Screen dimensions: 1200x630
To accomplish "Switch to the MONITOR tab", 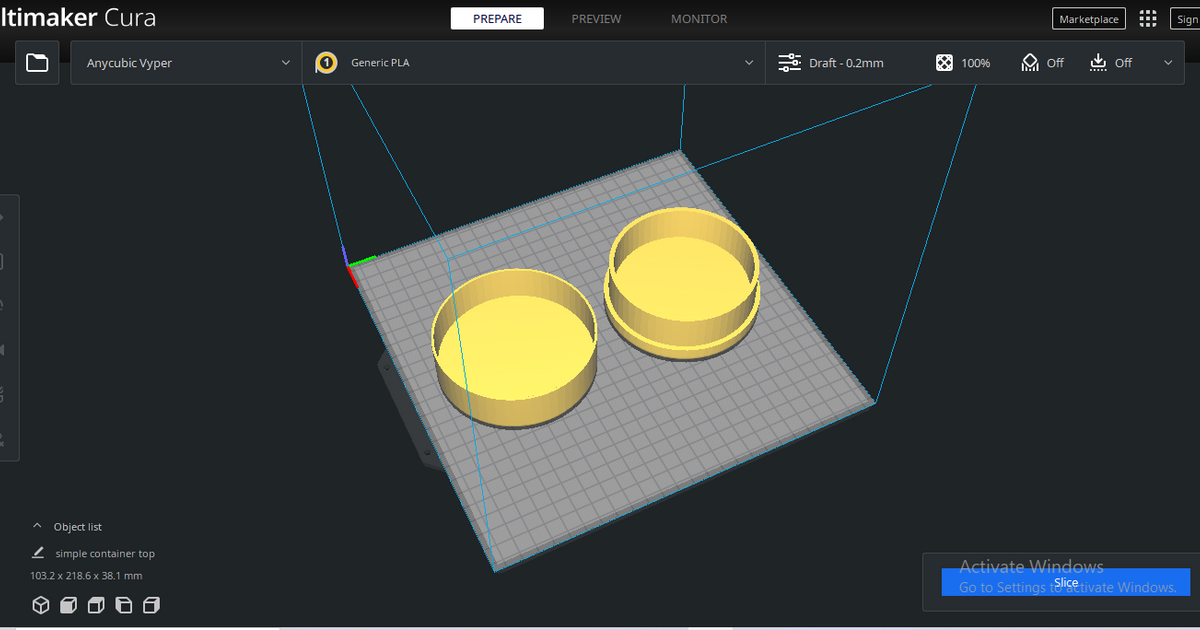I will tap(699, 17).
